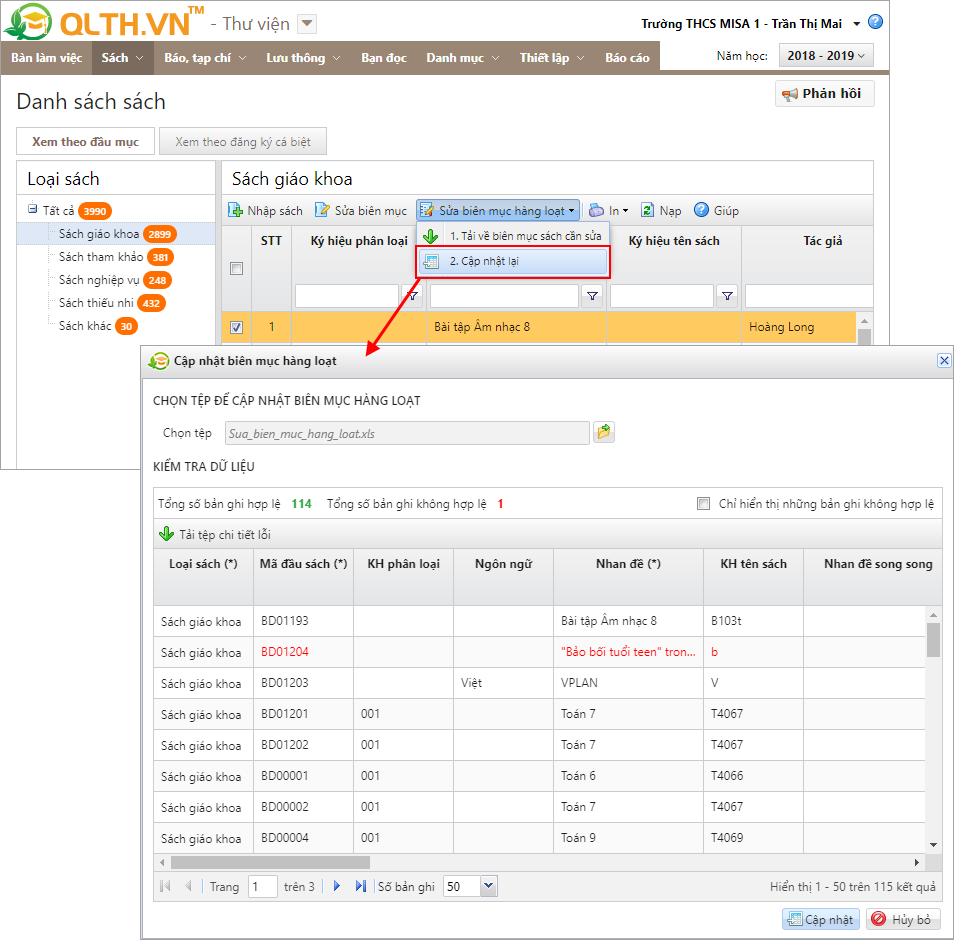This screenshot has height=942, width=957.
Task: Go to previous page arrow
Action: pos(188,886)
